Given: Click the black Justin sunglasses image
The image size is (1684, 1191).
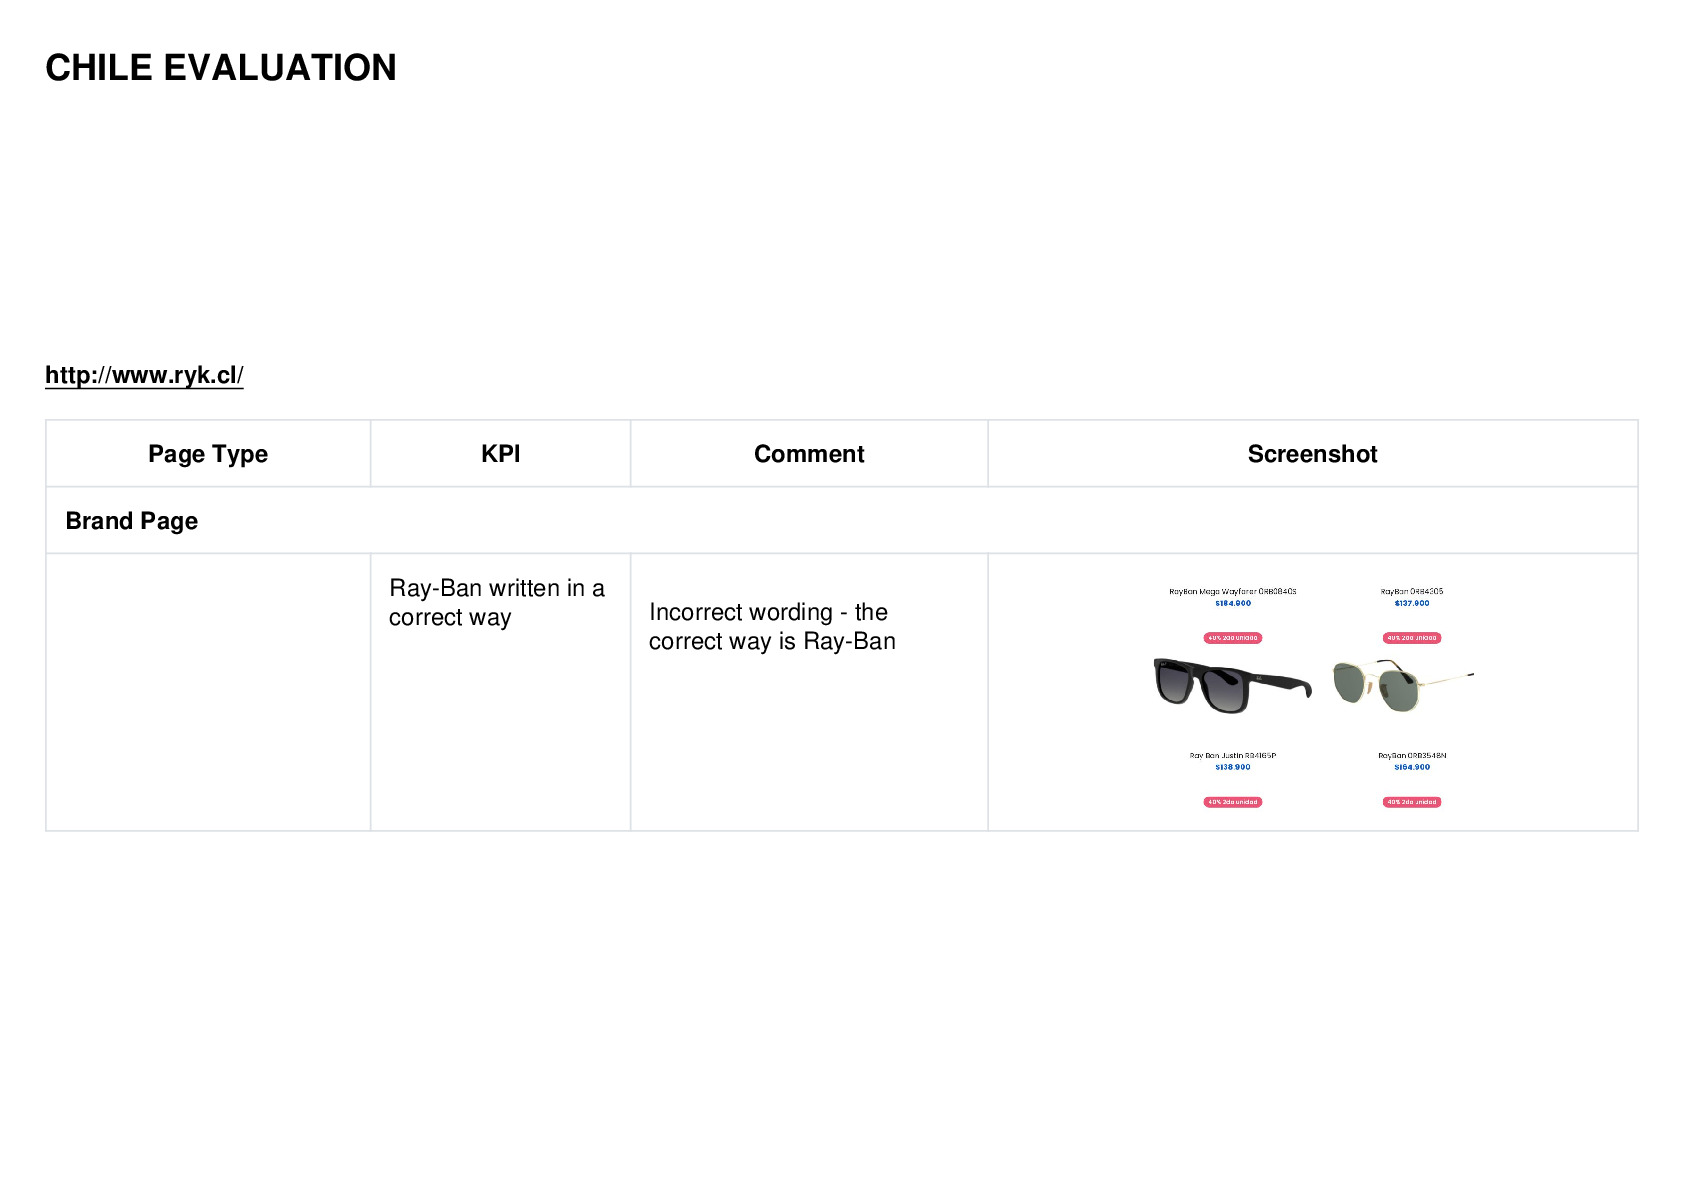Looking at the screenshot, I should 1232,685.
